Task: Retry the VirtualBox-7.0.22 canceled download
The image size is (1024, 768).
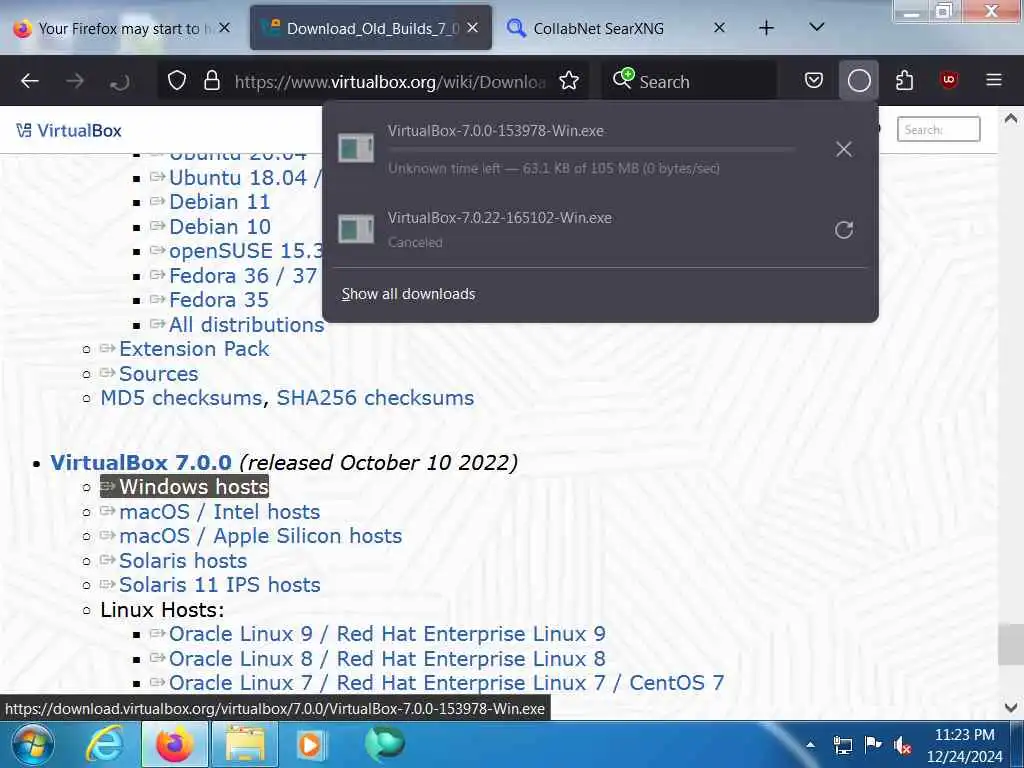Action: pos(844,230)
